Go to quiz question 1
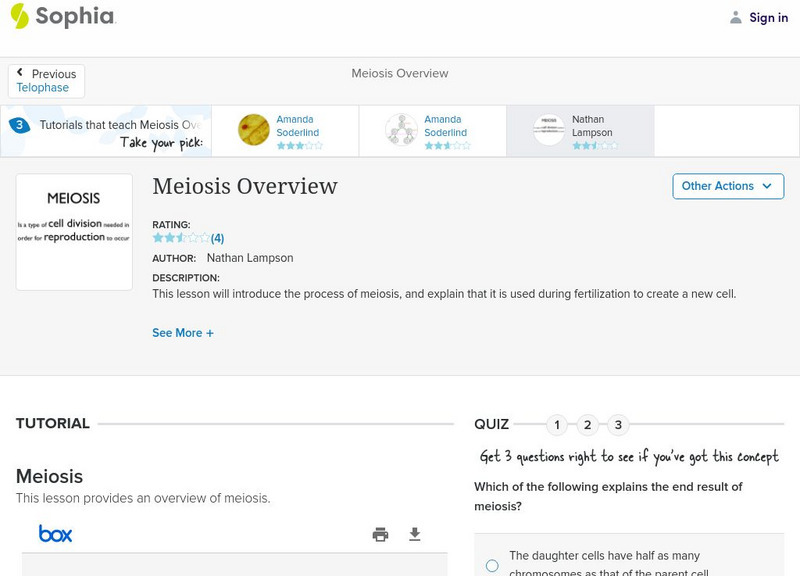This screenshot has height=576, width=800. point(557,425)
